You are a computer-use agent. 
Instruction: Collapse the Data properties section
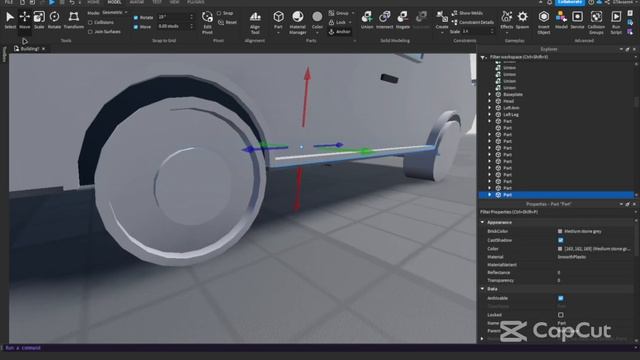(482, 289)
